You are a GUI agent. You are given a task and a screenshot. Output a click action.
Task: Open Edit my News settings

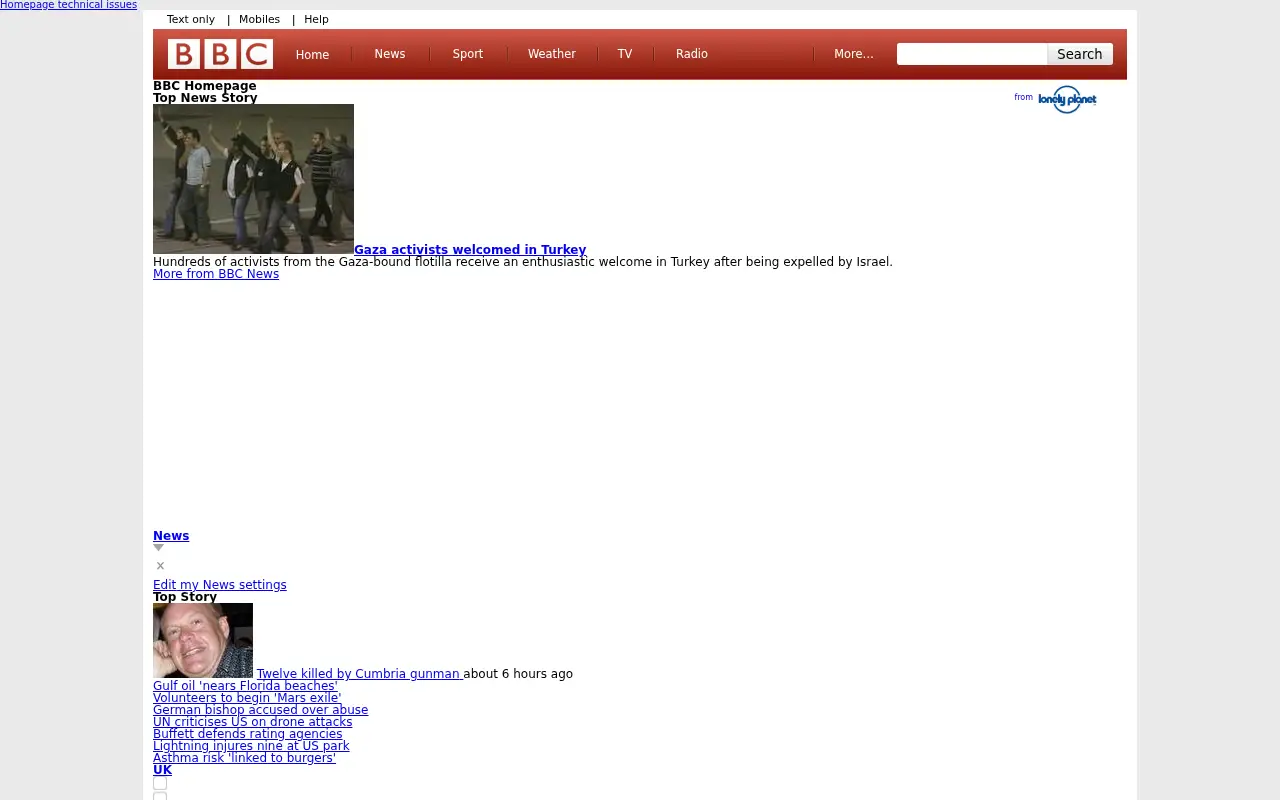click(220, 585)
